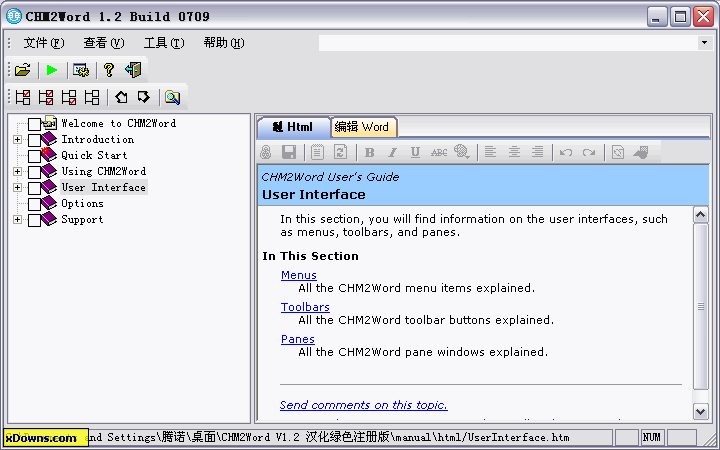Check the Welcome to CHM2Word checkbox
720x450 pixels.
click(x=34, y=124)
